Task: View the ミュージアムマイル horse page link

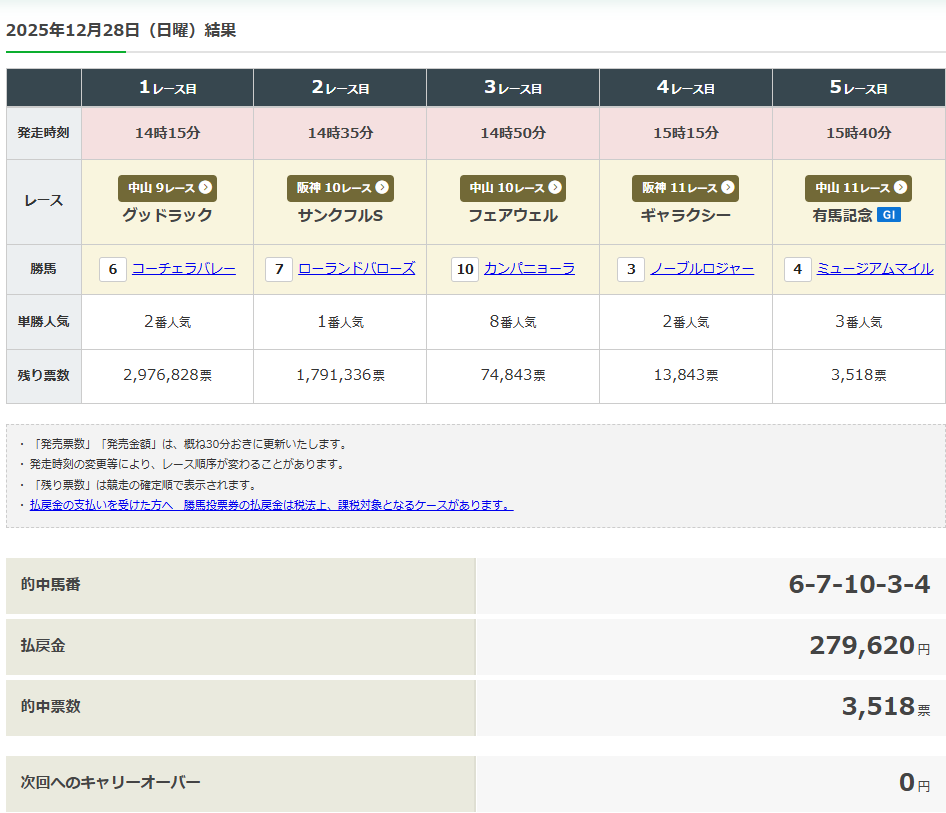Action: (875, 269)
